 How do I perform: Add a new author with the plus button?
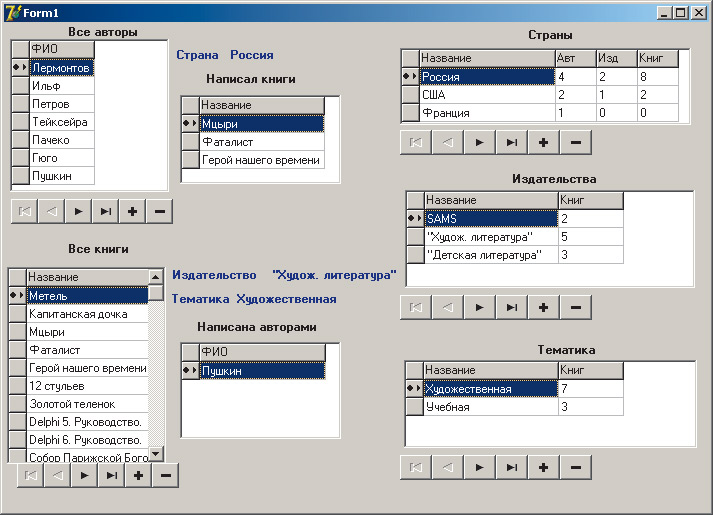click(x=132, y=211)
